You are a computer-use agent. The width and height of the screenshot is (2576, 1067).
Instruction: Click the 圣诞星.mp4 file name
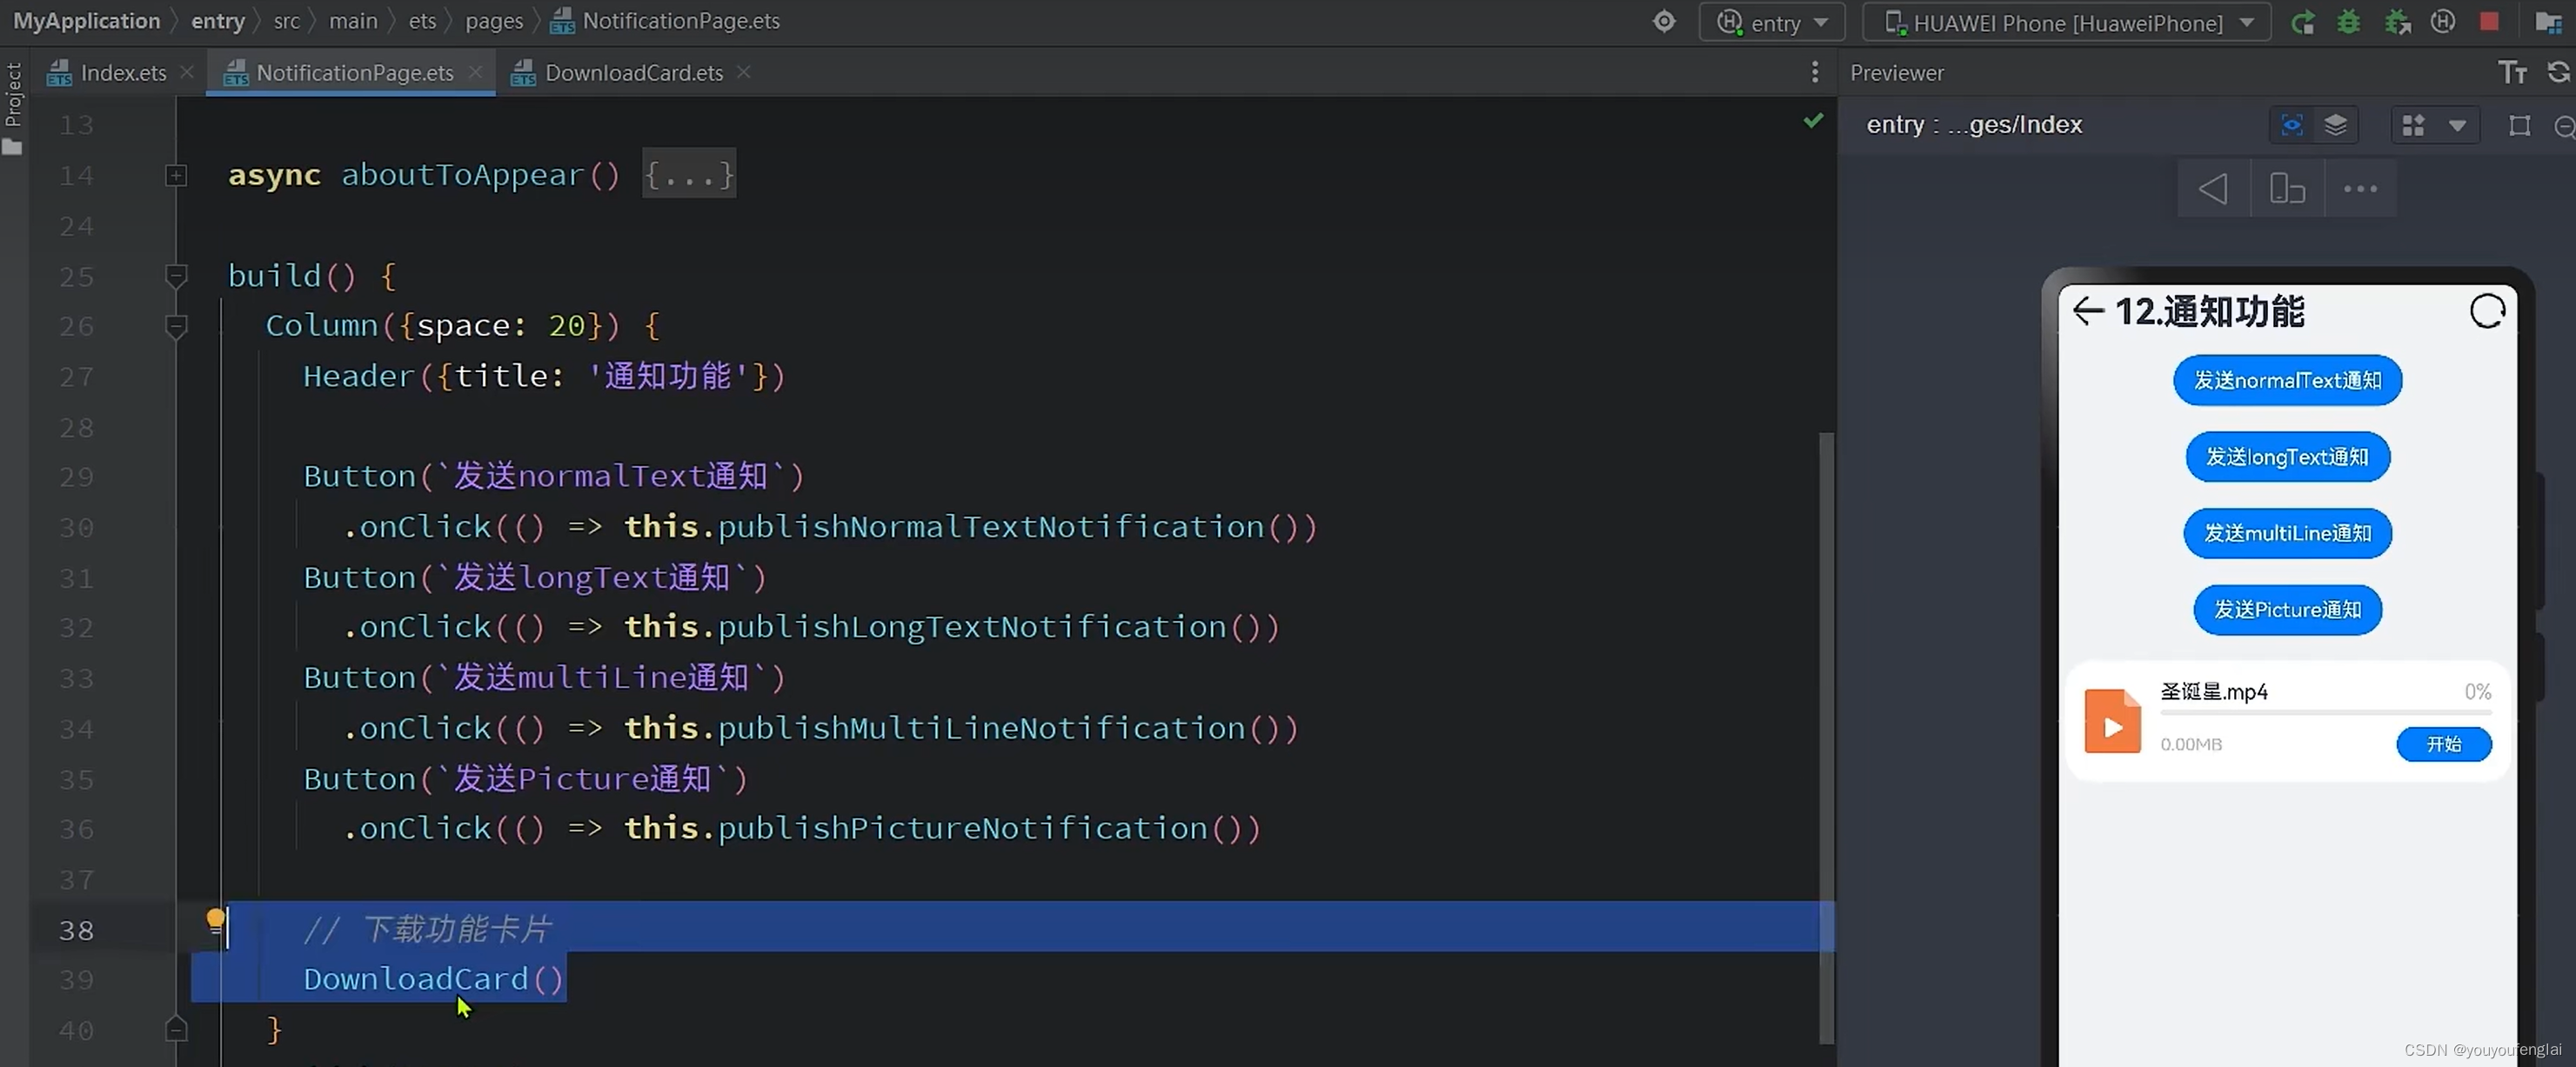2213,691
